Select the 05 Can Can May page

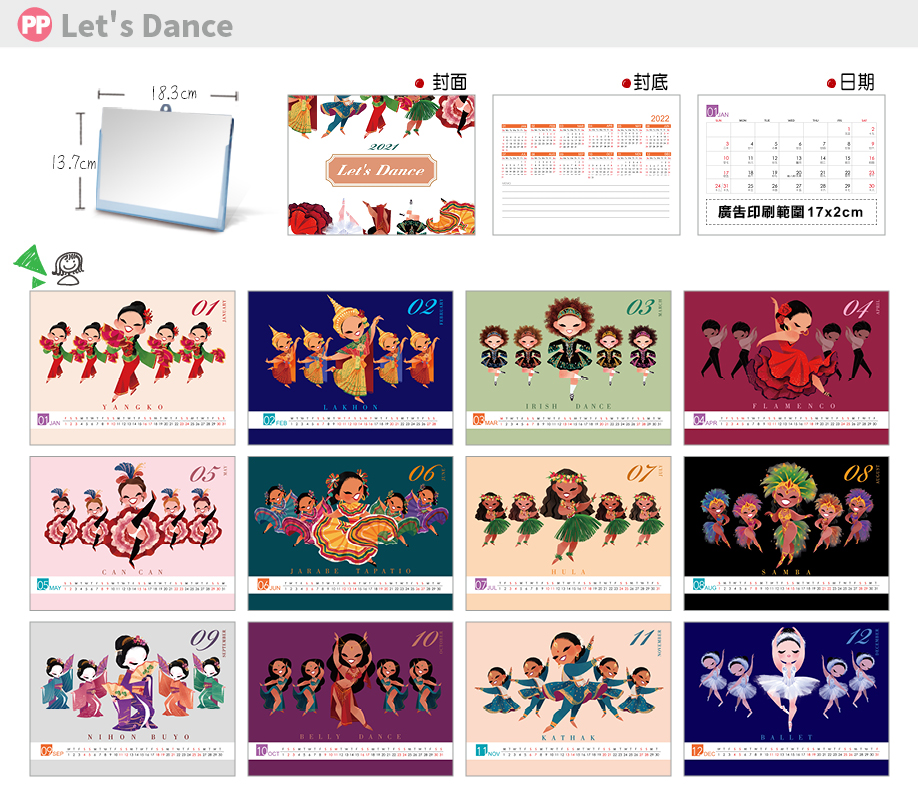(x=132, y=534)
